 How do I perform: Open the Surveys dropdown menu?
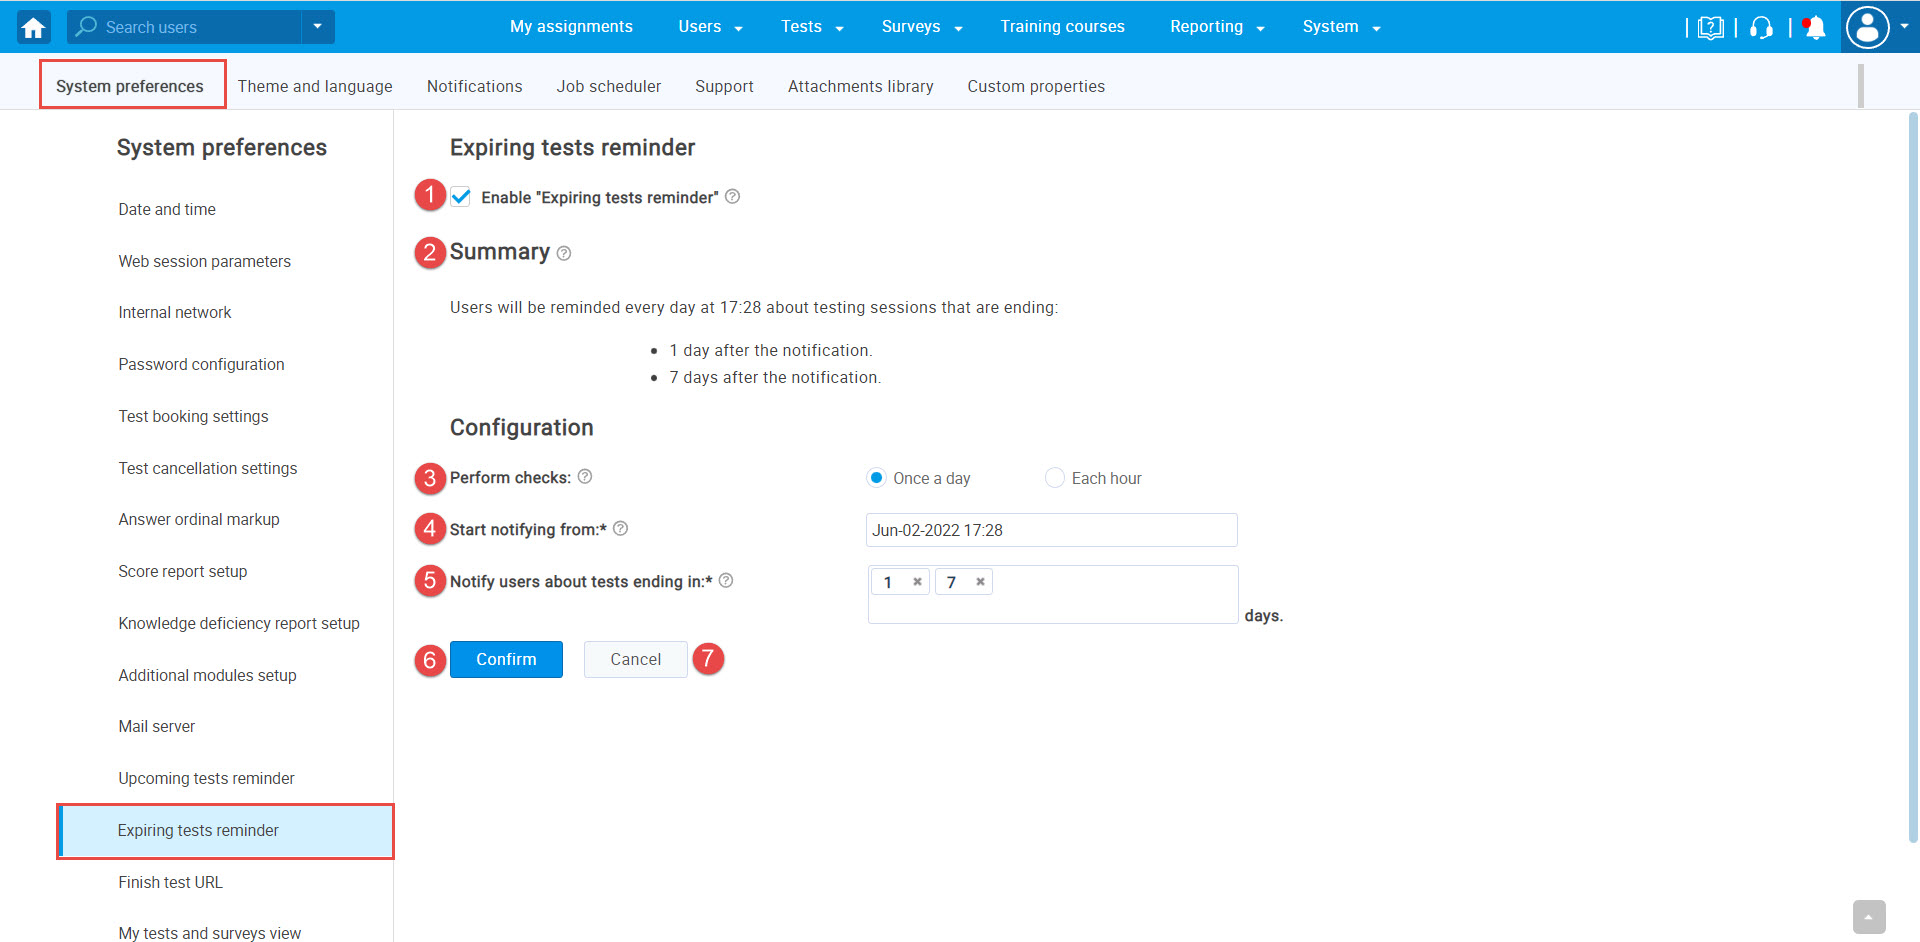(911, 27)
